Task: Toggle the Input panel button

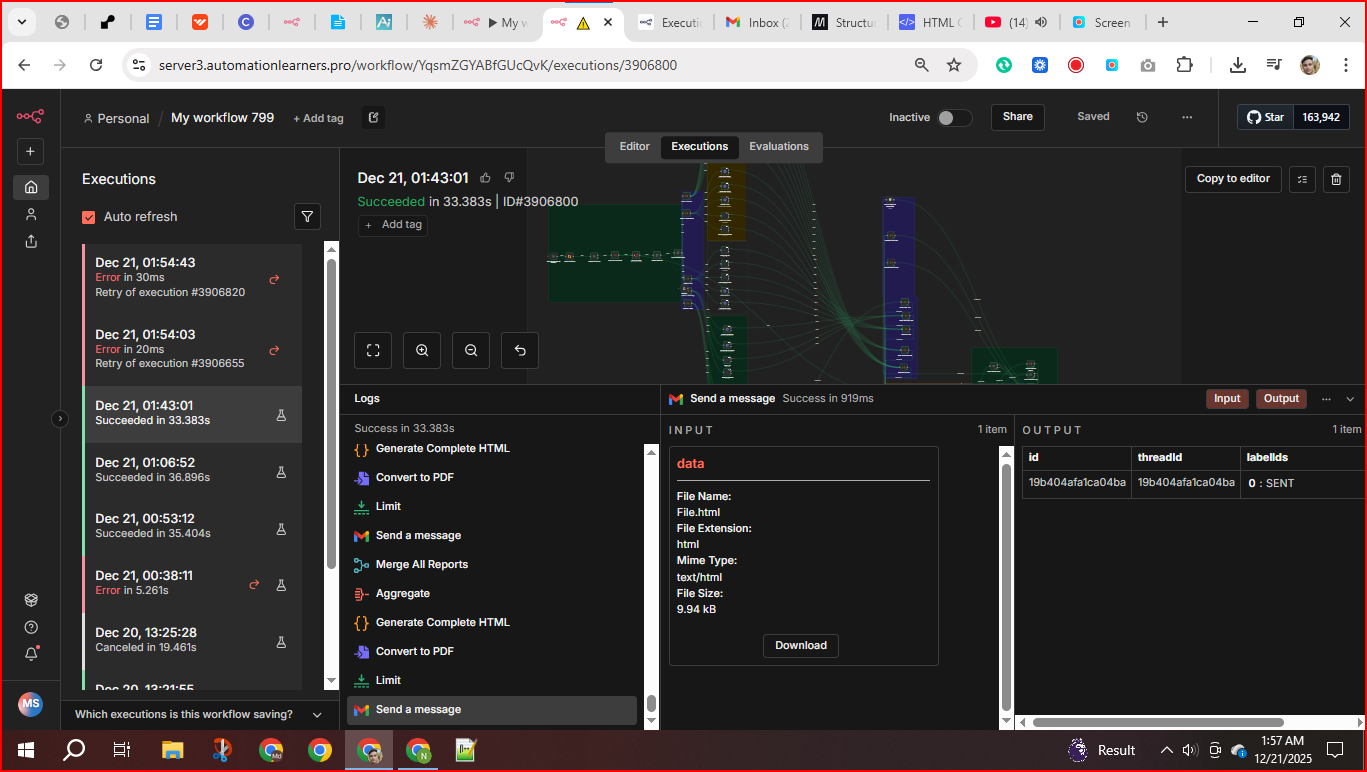Action: pos(1227,398)
